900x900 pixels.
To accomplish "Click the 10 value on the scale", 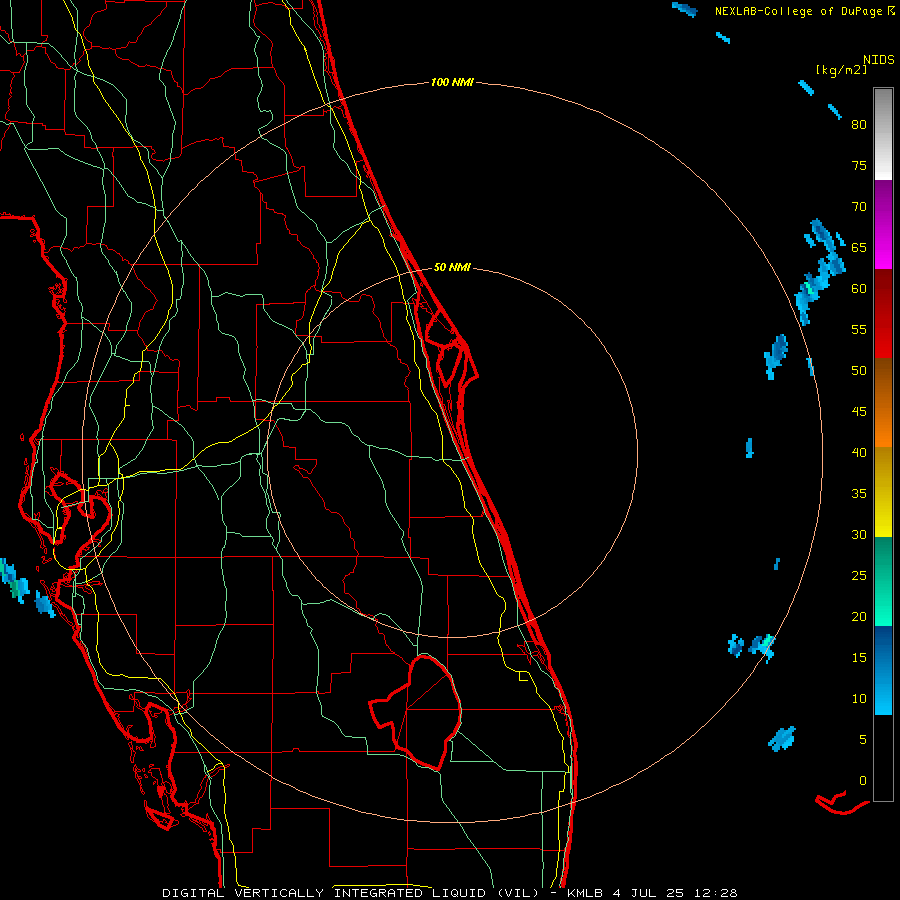I will [x=859, y=699].
